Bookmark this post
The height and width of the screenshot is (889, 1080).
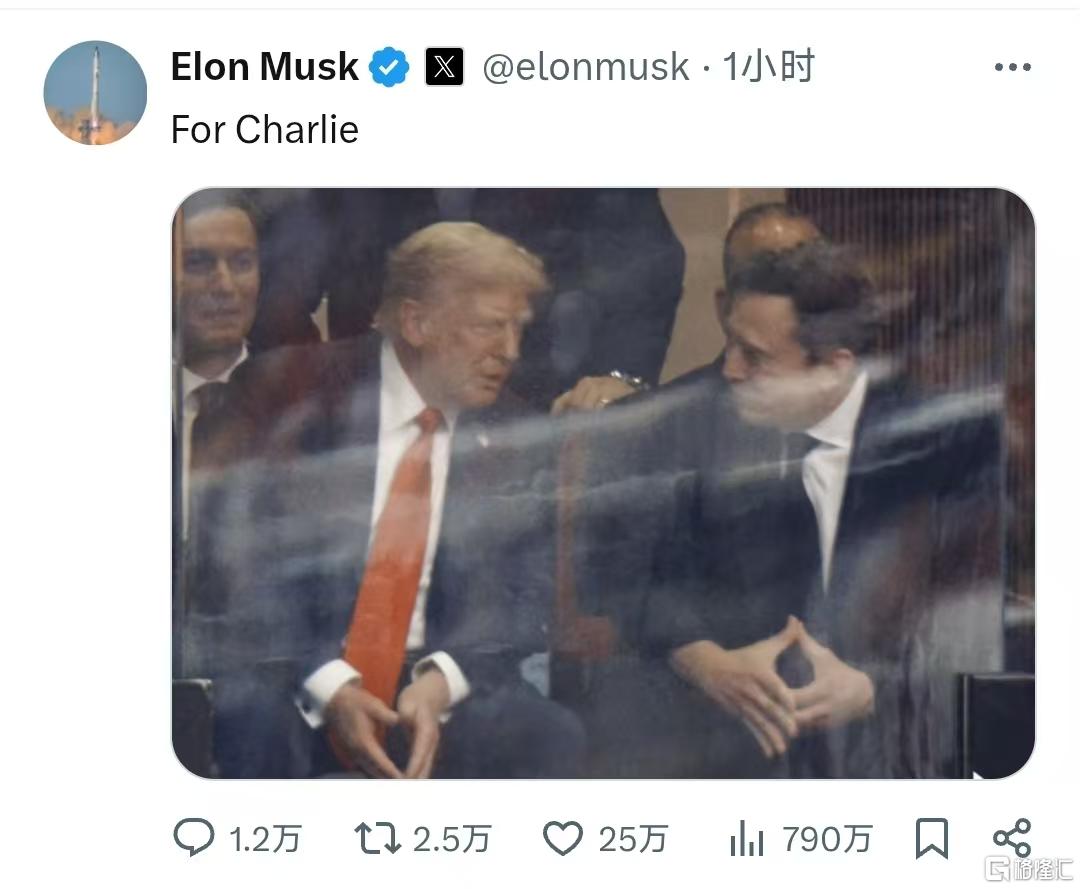[931, 839]
